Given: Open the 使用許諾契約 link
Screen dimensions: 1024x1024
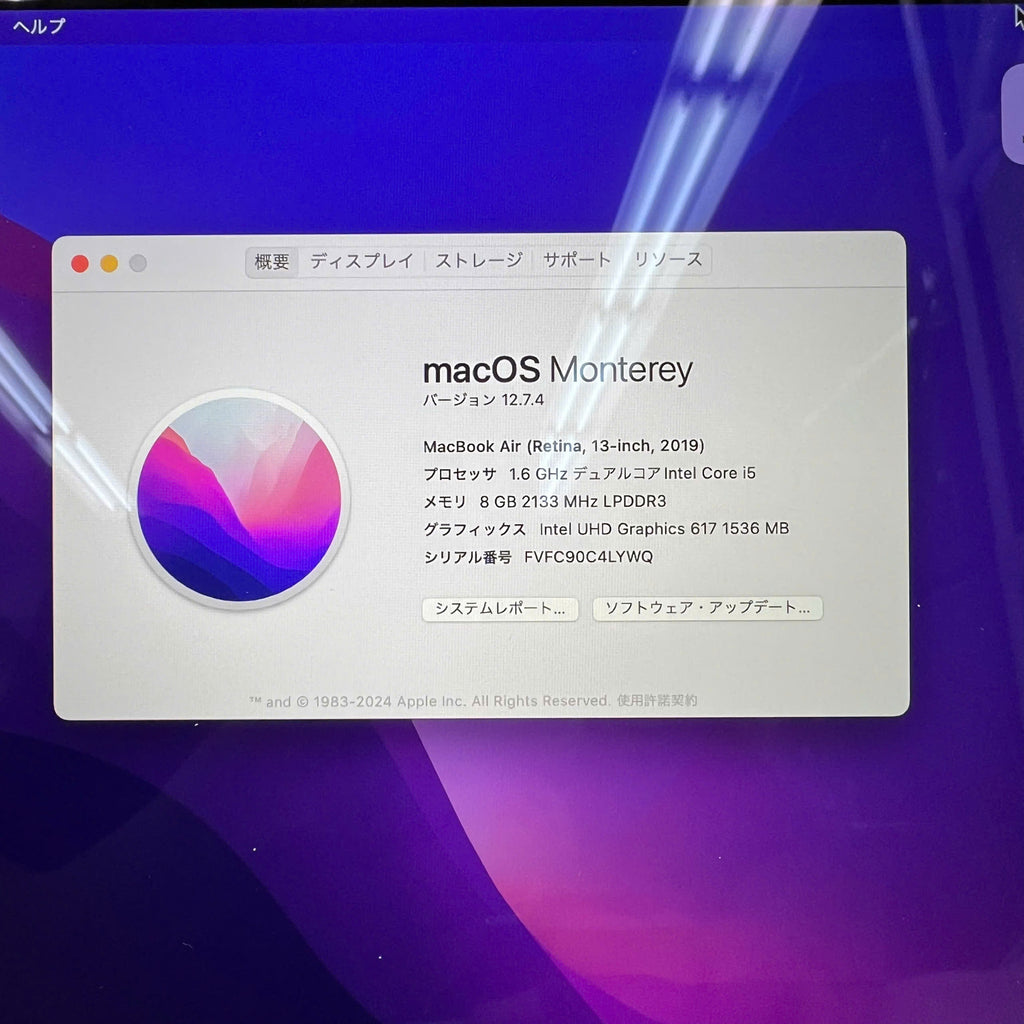Looking at the screenshot, I should pos(657,701).
